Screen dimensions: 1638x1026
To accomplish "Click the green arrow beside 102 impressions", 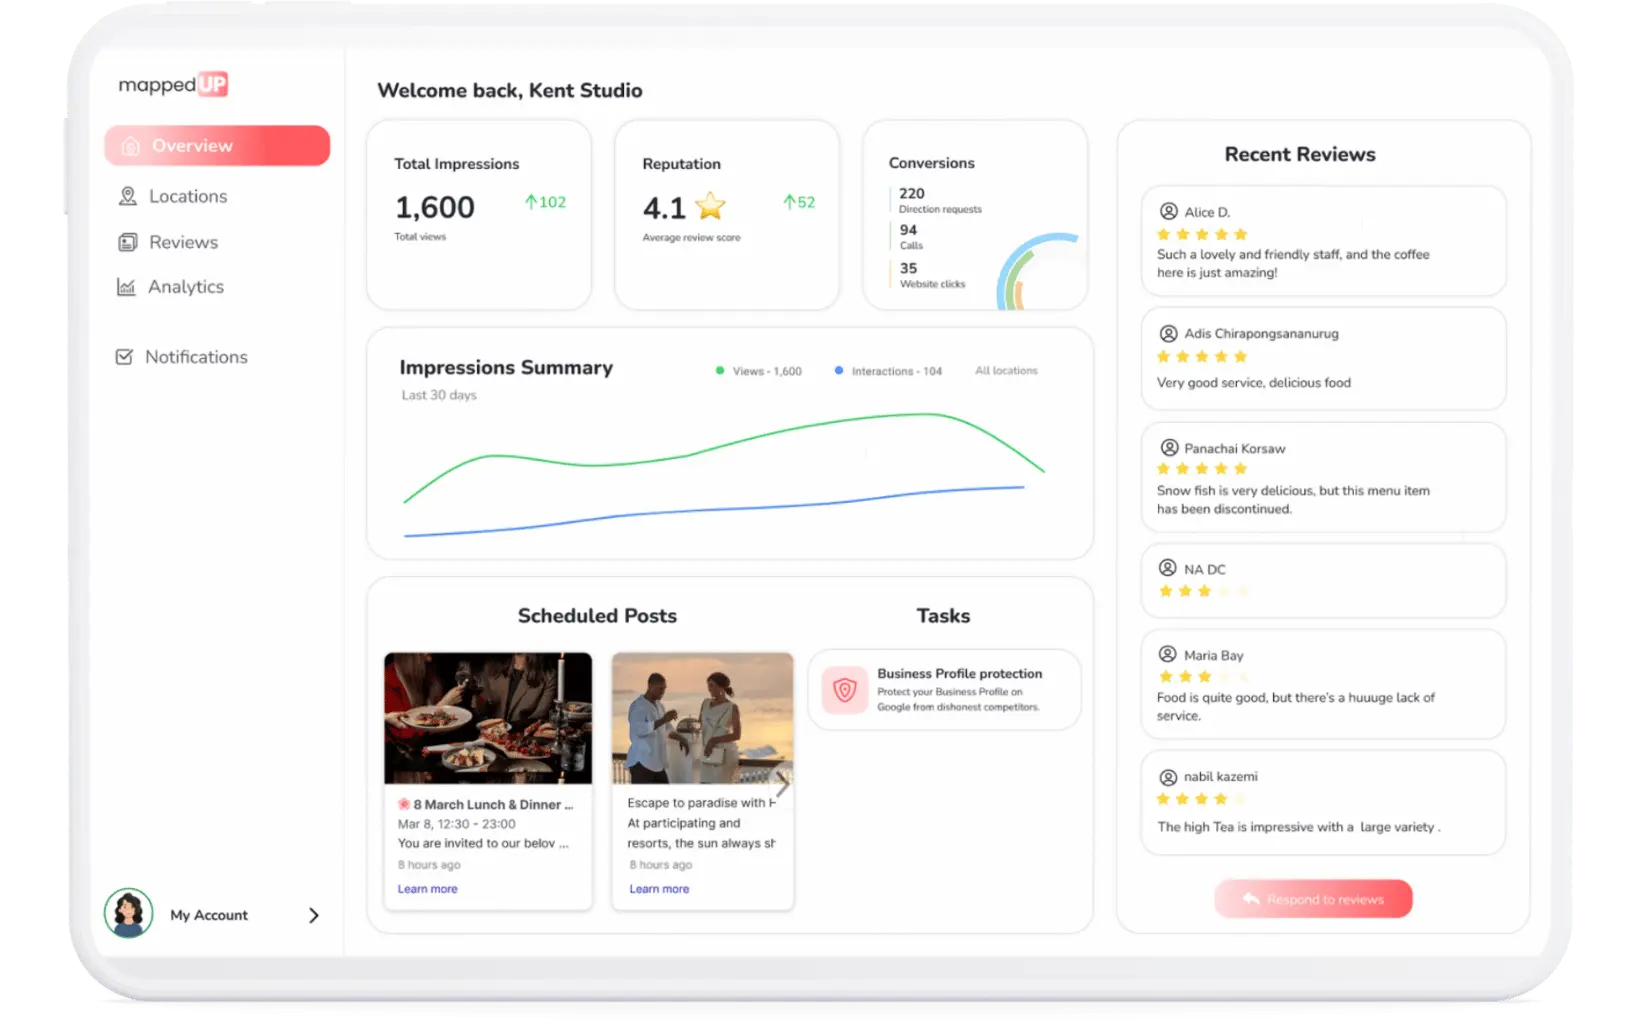I will click(531, 202).
